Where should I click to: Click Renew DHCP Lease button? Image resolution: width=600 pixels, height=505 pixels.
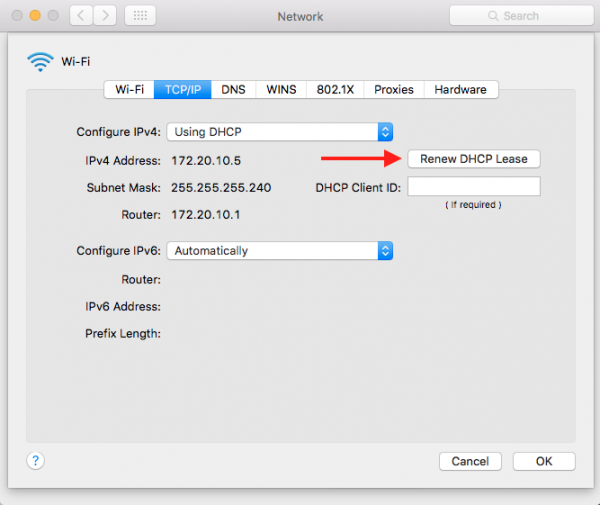pos(474,159)
